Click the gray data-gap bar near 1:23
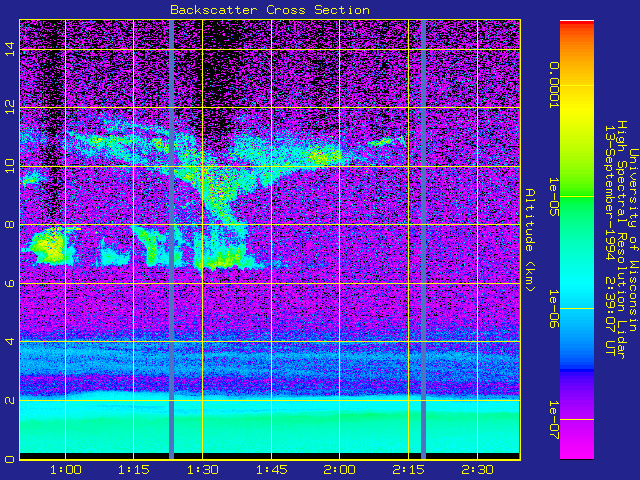The image size is (640, 480). coord(171,240)
